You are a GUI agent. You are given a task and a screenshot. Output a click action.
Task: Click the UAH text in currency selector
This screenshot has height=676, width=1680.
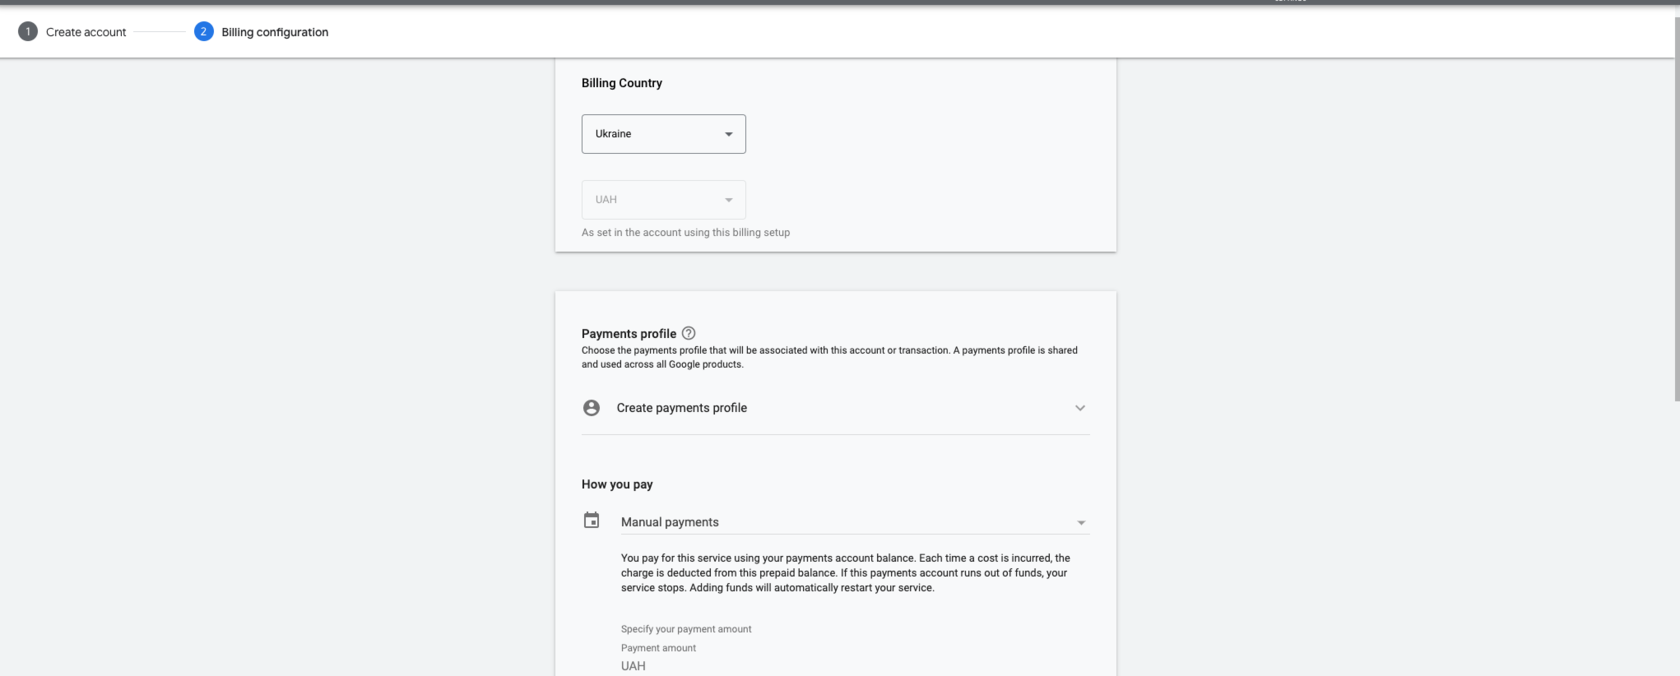[606, 200]
